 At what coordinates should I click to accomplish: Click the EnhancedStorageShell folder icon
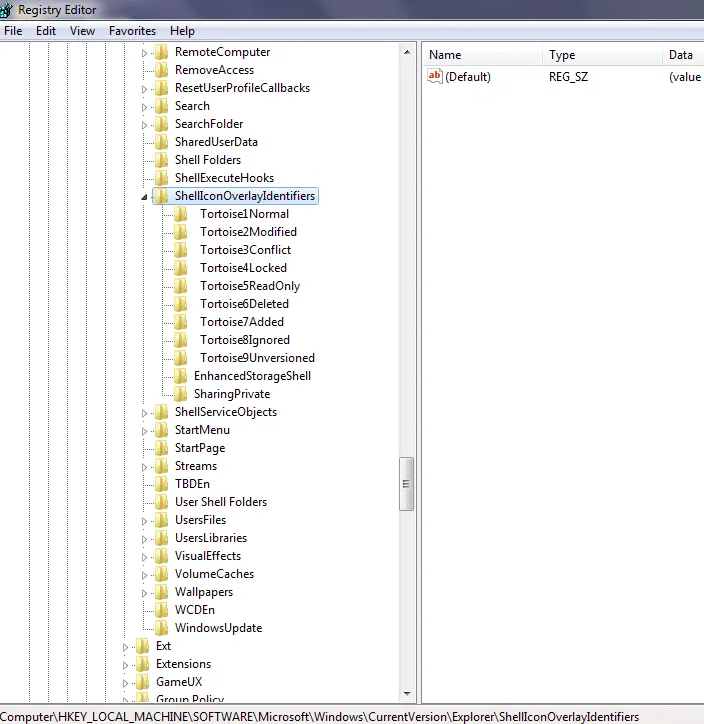[181, 376]
